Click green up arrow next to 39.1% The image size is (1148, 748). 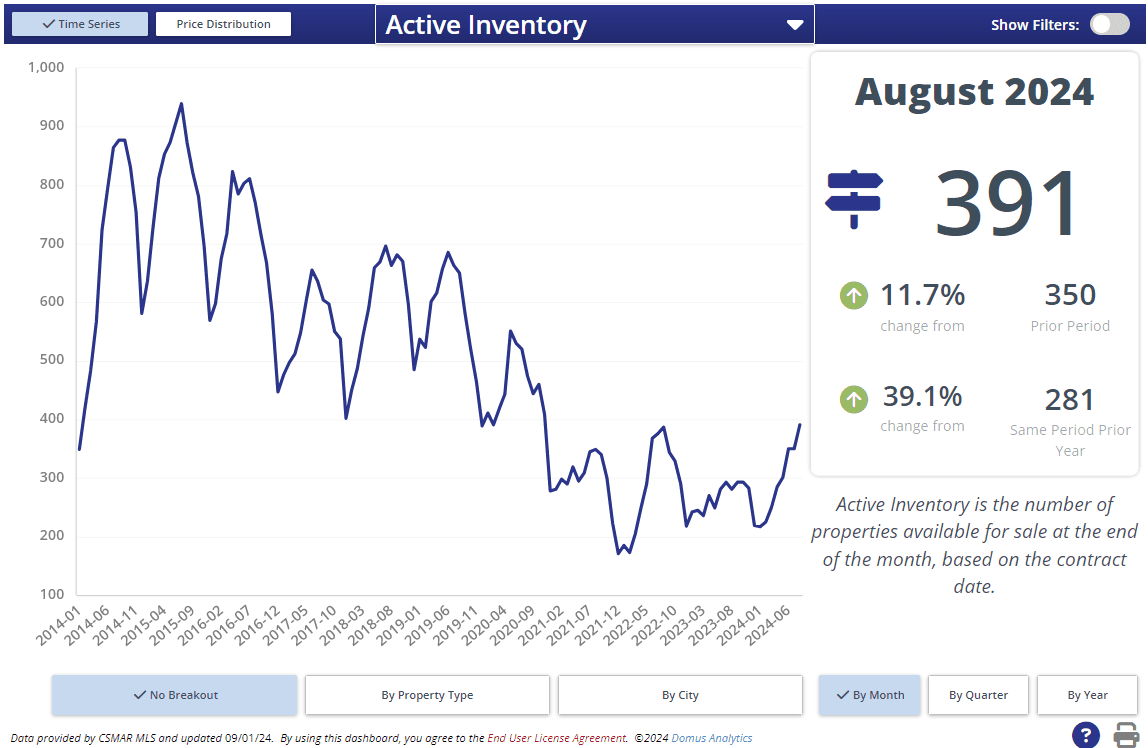click(853, 400)
